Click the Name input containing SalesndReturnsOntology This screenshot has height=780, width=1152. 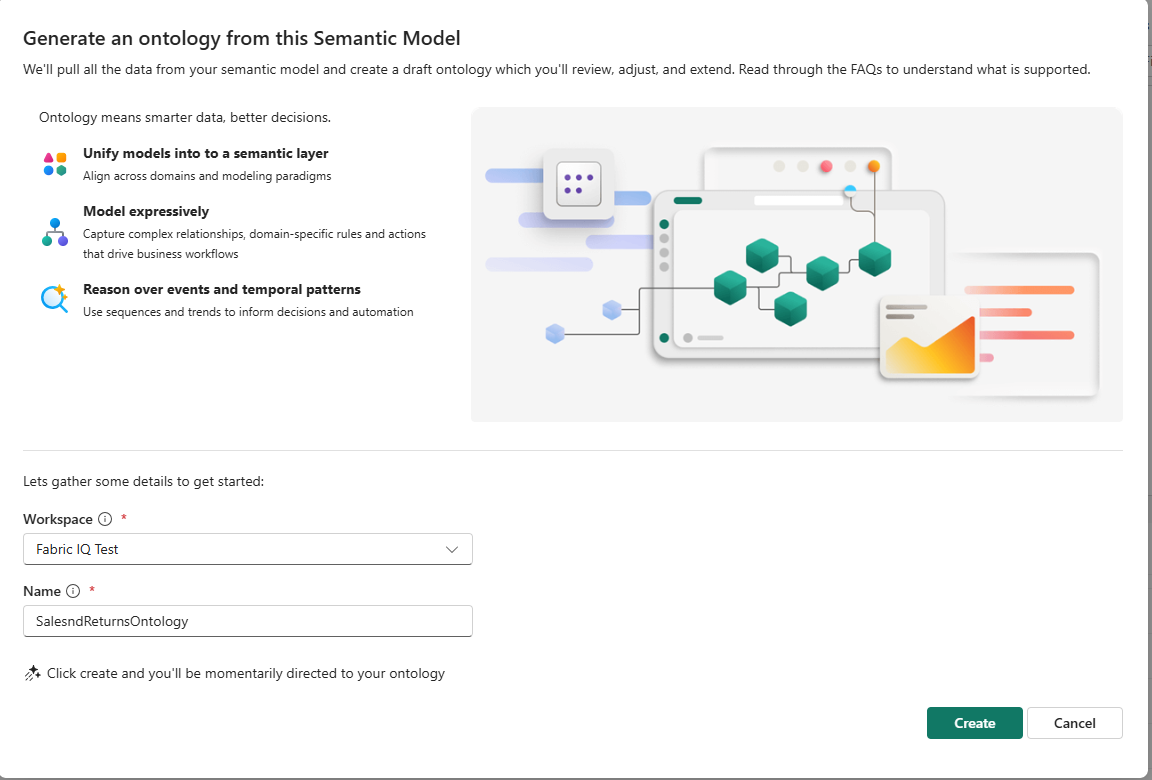pyautogui.click(x=247, y=621)
